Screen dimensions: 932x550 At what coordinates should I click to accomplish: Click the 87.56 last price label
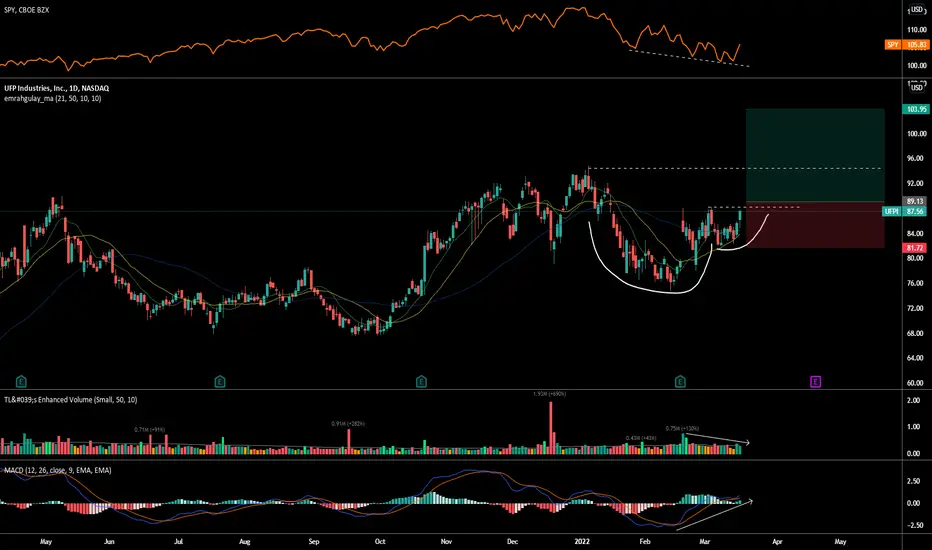tap(915, 212)
